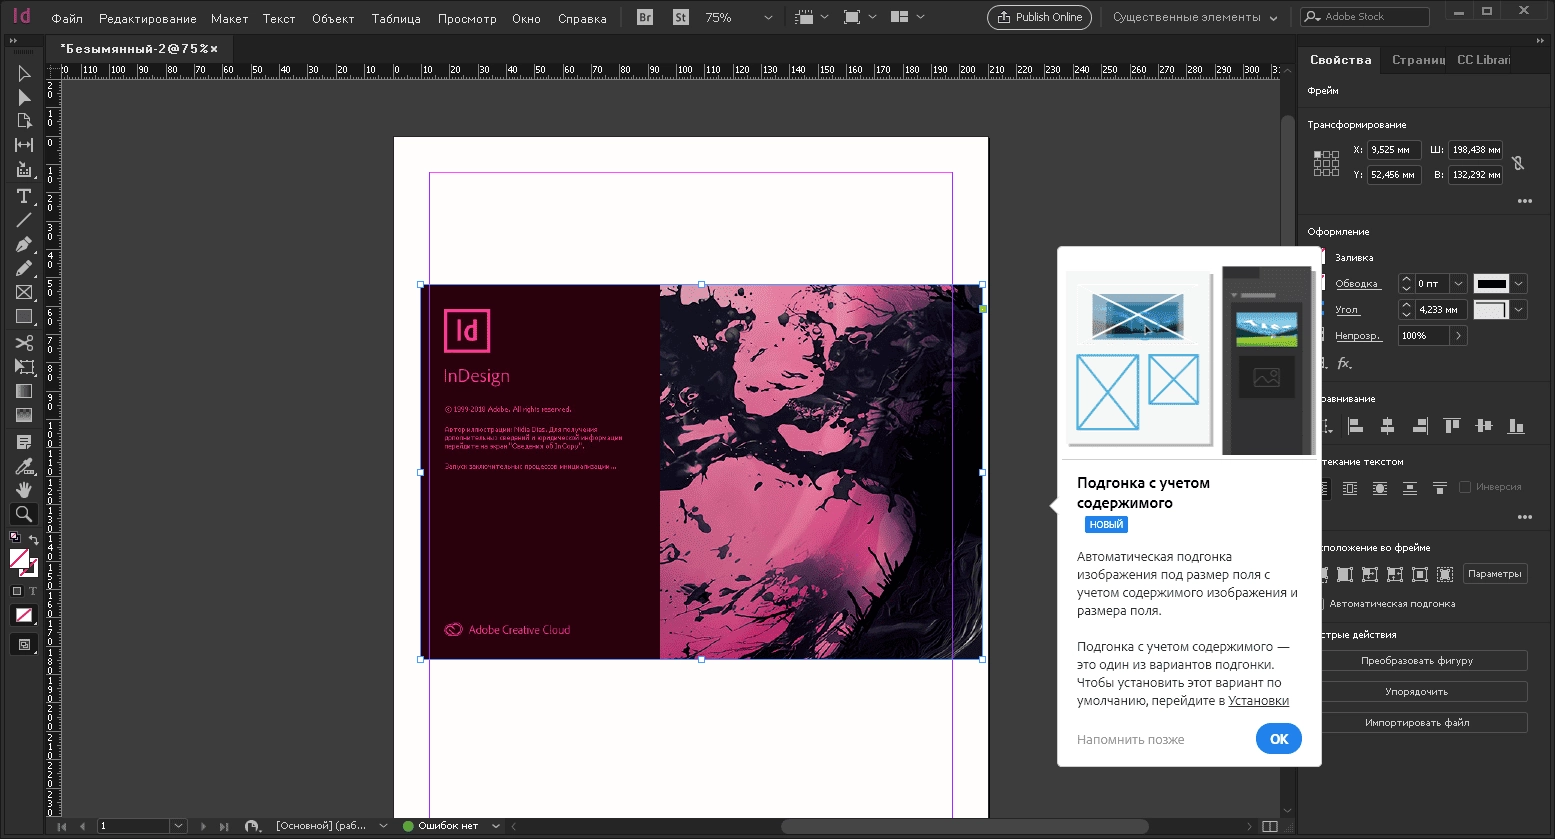Select the Rectangle Frame tool

click(24, 293)
